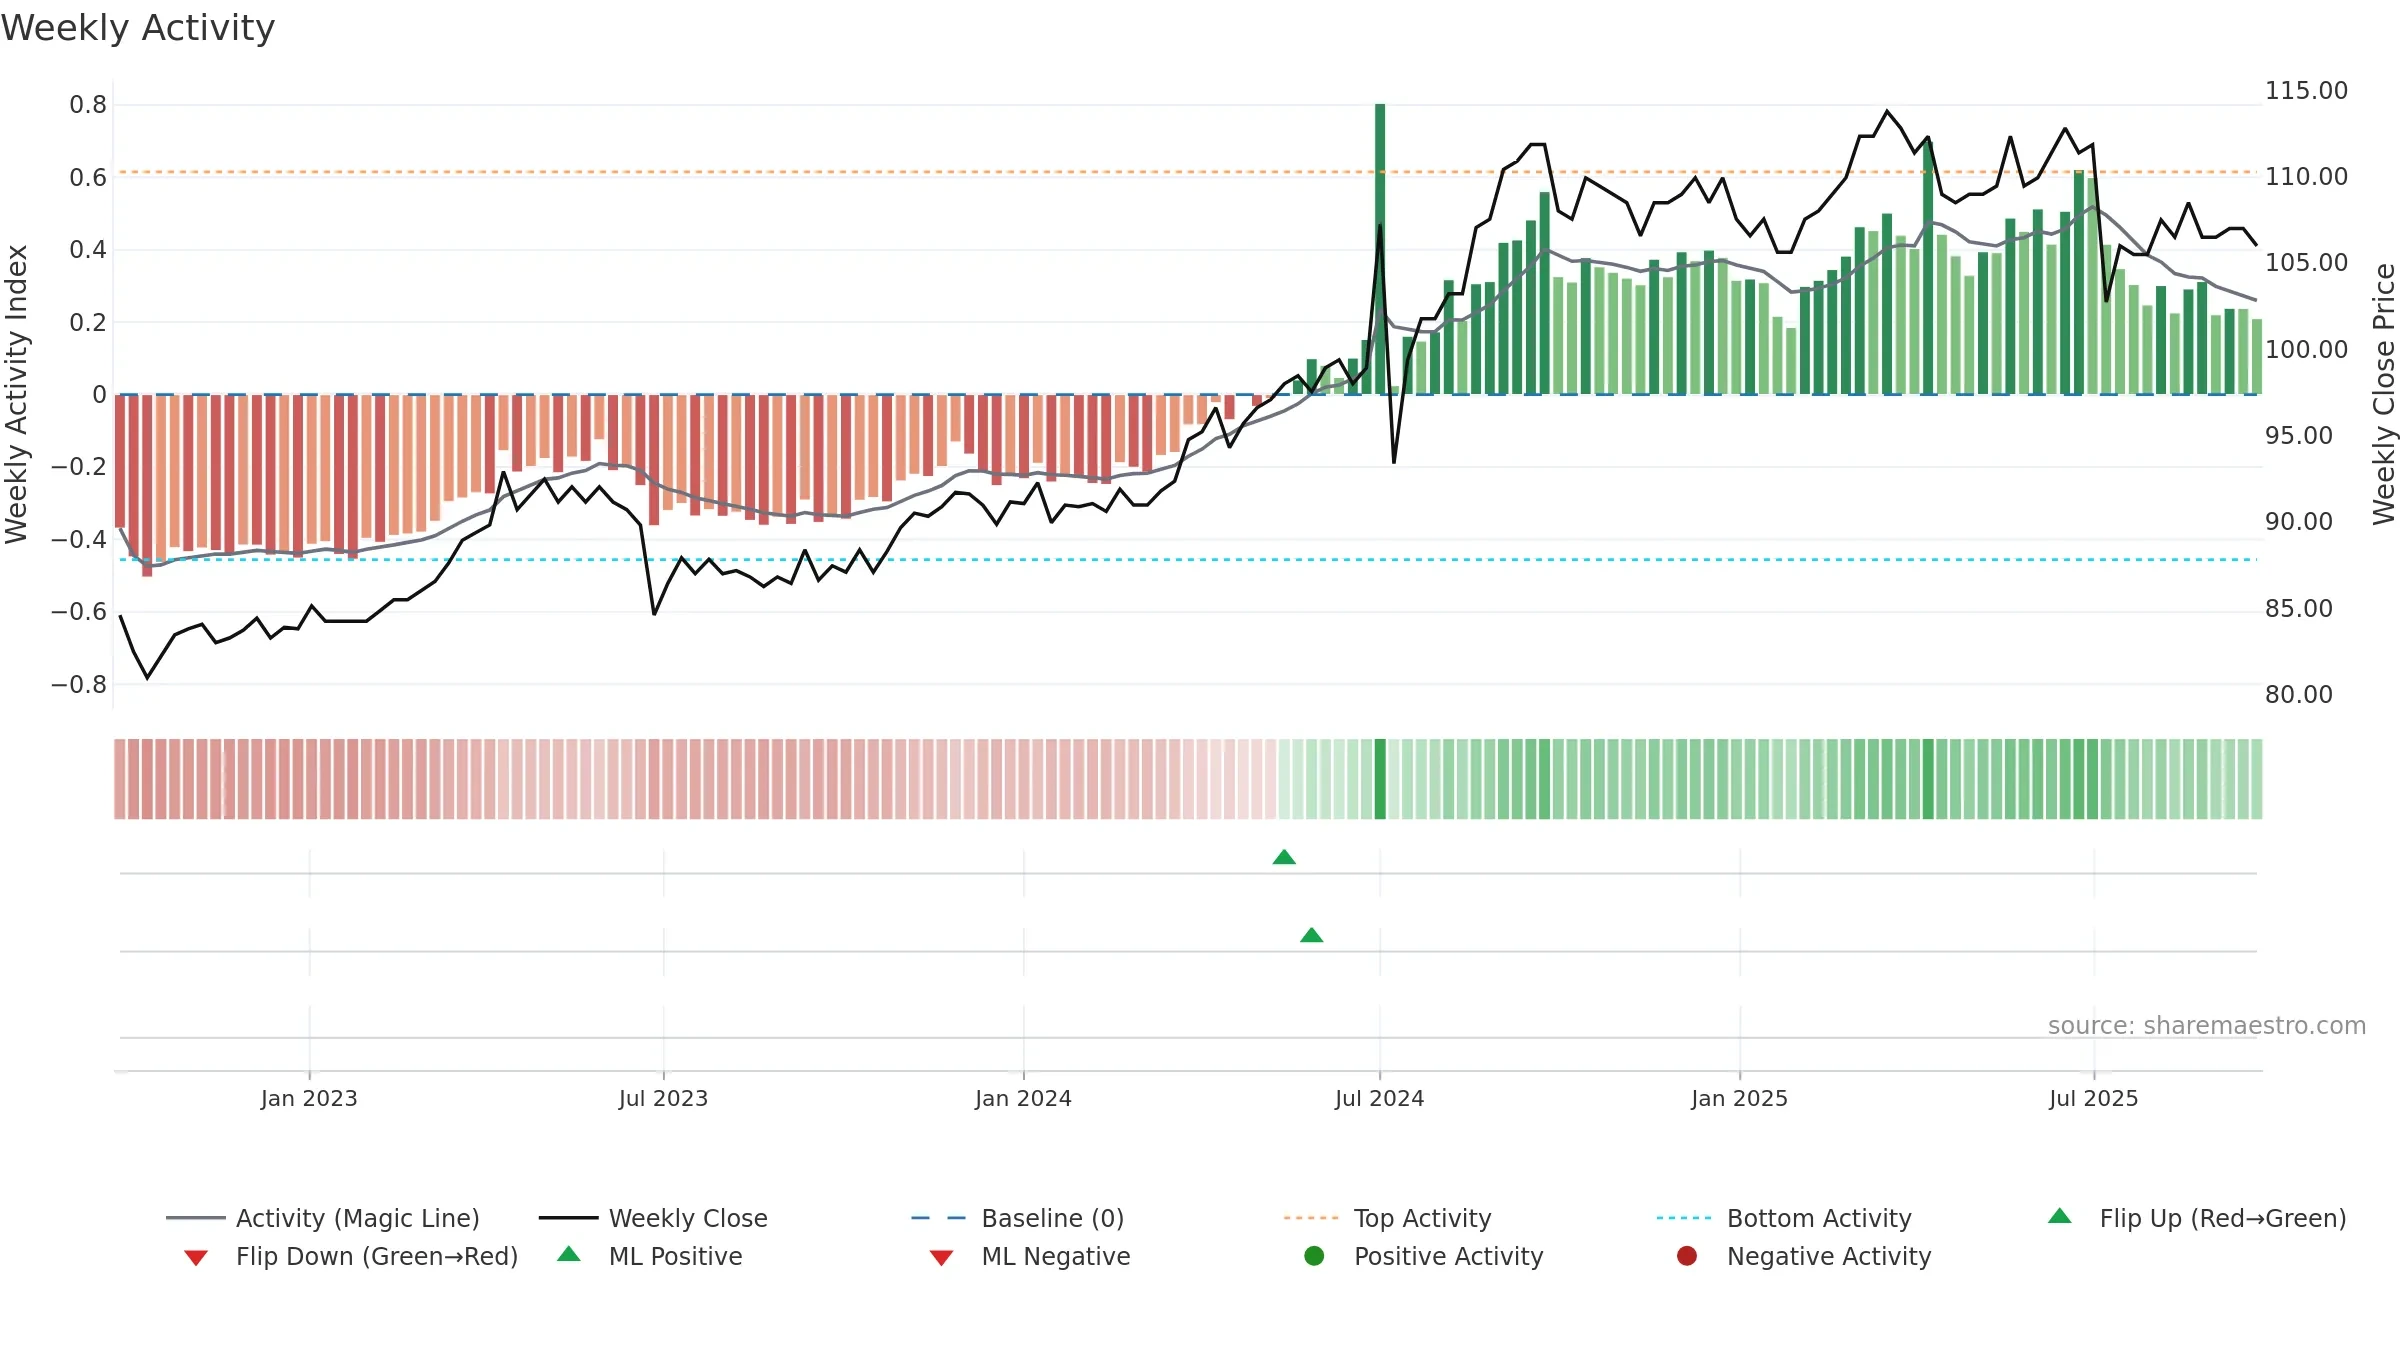Image resolution: width=2400 pixels, height=1350 pixels.
Task: Toggle Flip Up (Red→Green) legend entry
Action: (x=2197, y=1218)
